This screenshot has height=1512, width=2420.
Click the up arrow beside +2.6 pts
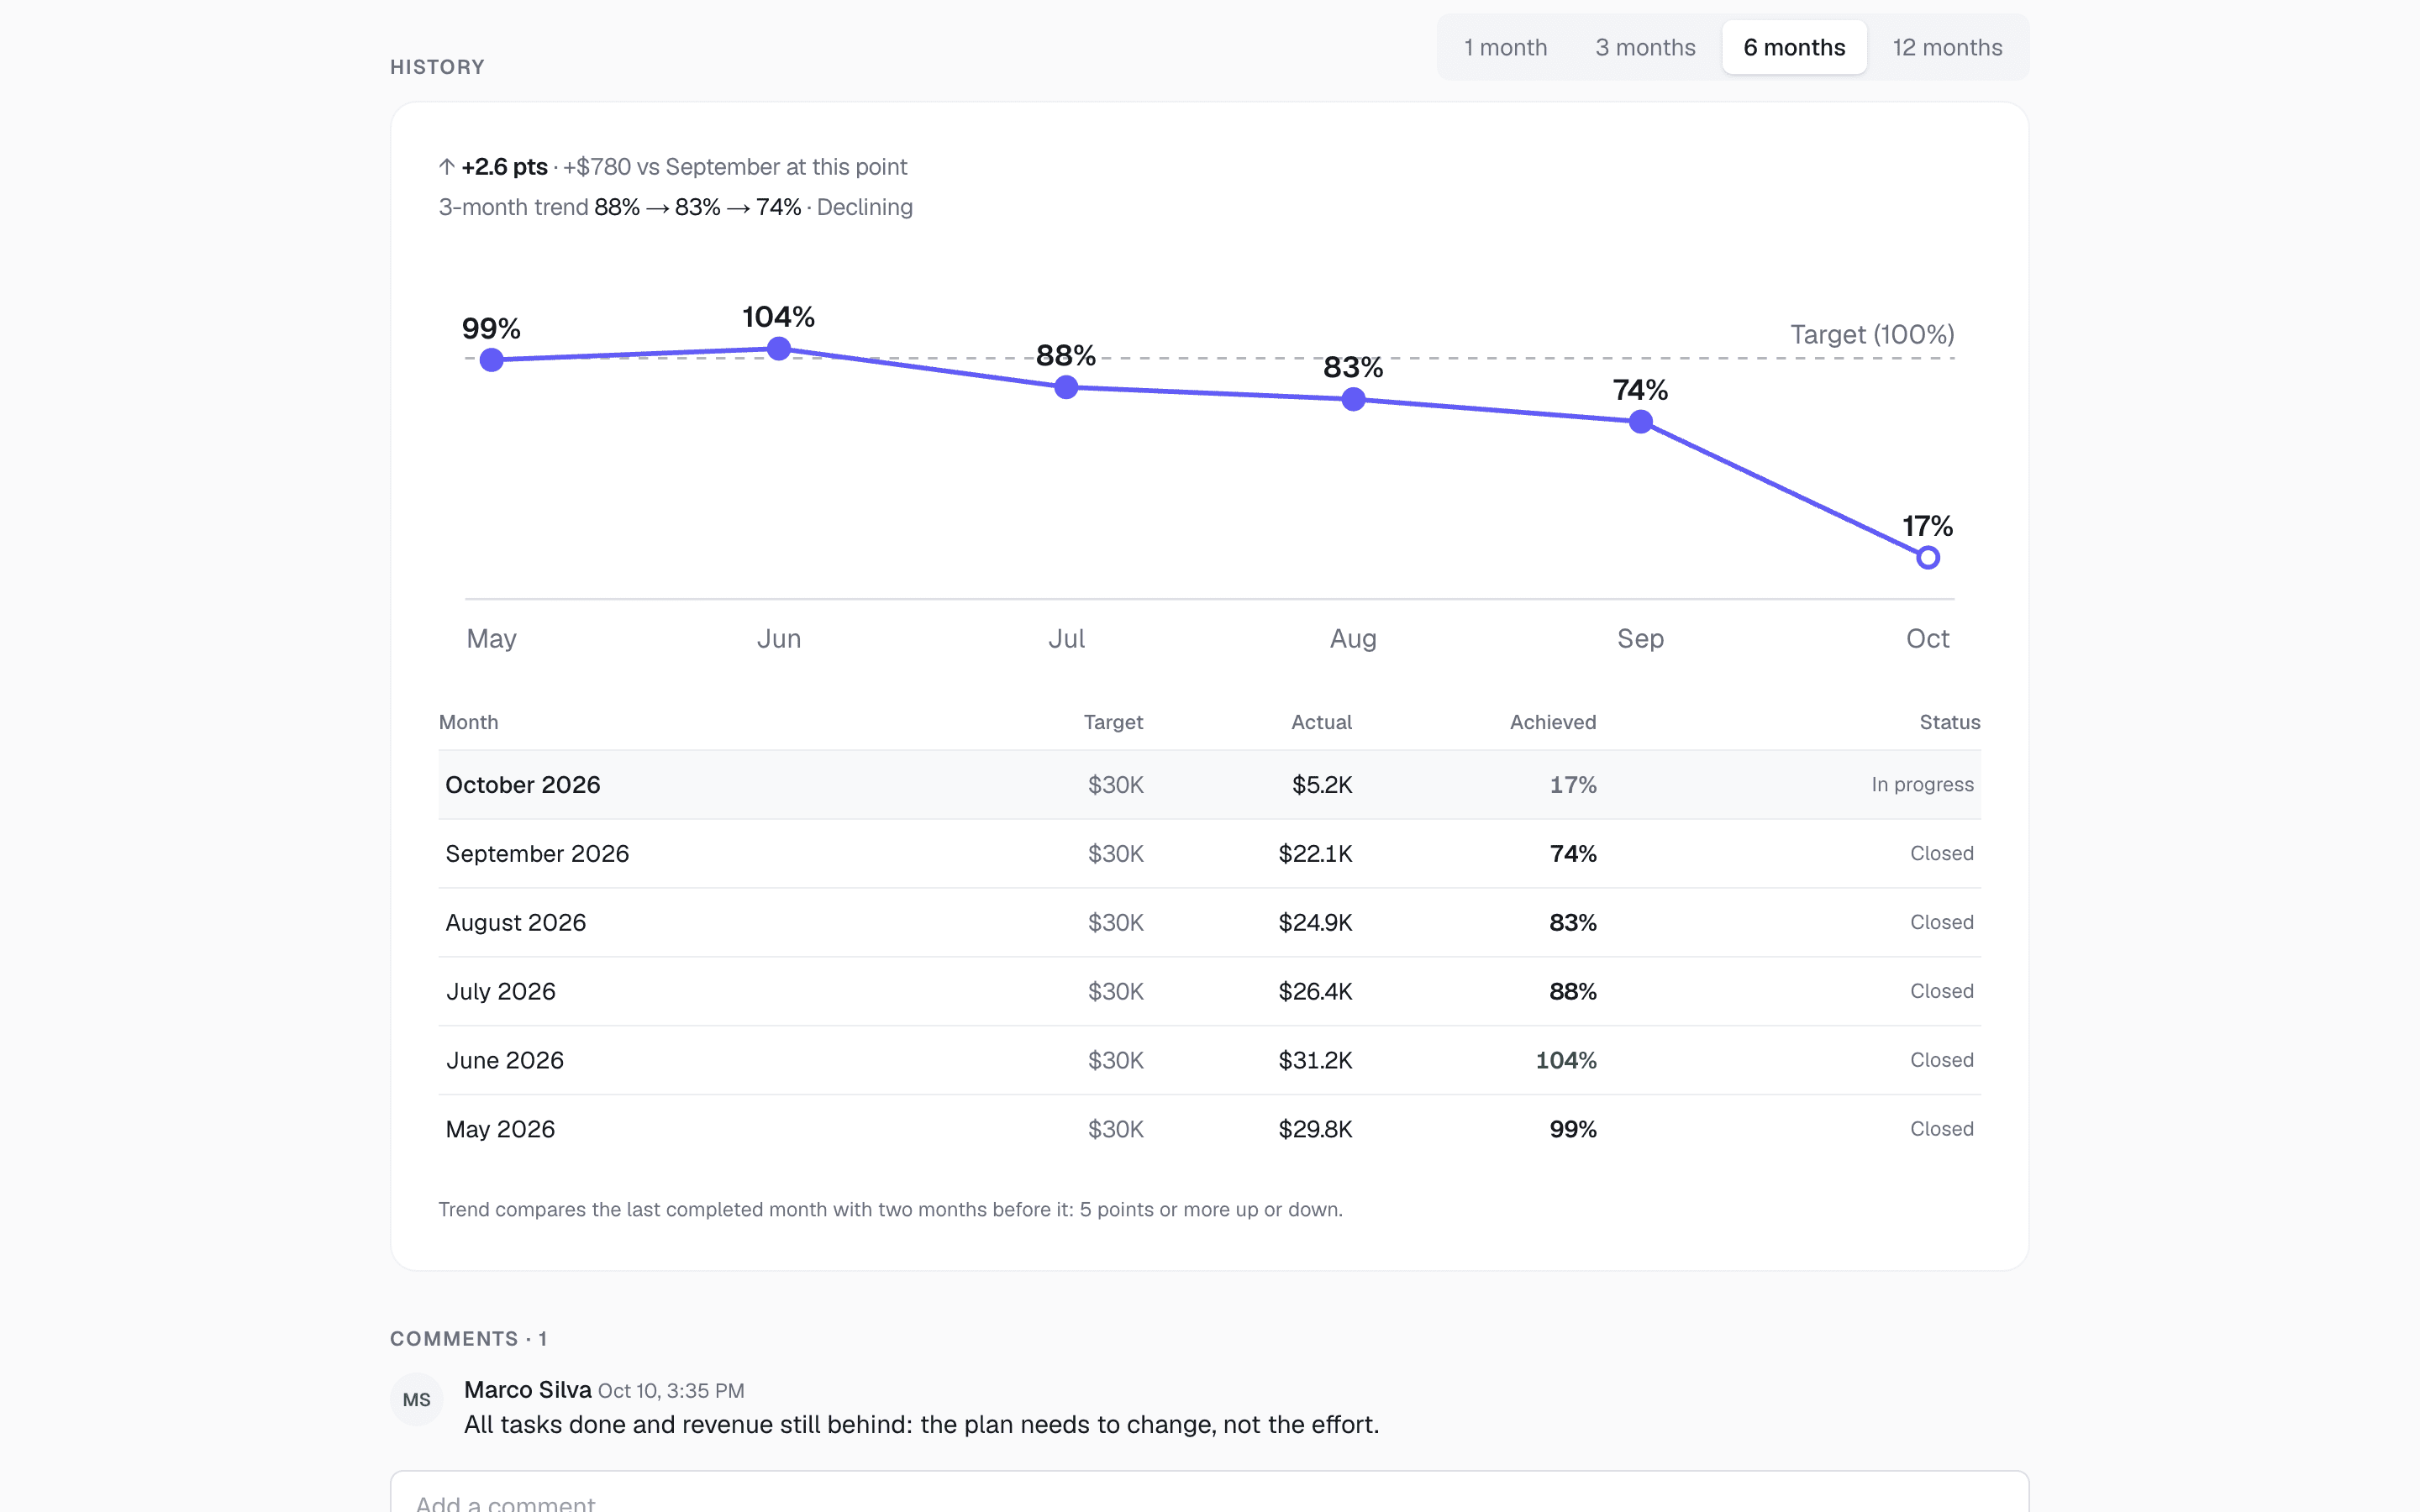(x=447, y=167)
